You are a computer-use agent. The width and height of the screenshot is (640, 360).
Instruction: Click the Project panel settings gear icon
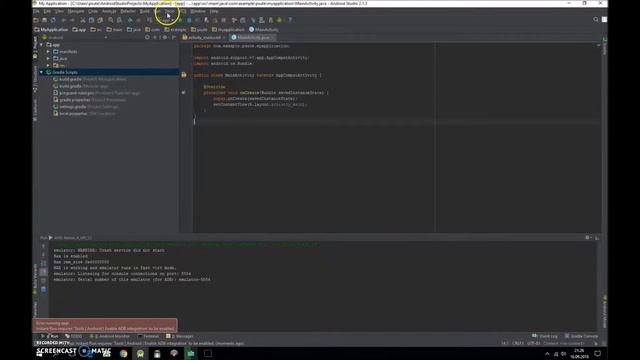[165, 37]
